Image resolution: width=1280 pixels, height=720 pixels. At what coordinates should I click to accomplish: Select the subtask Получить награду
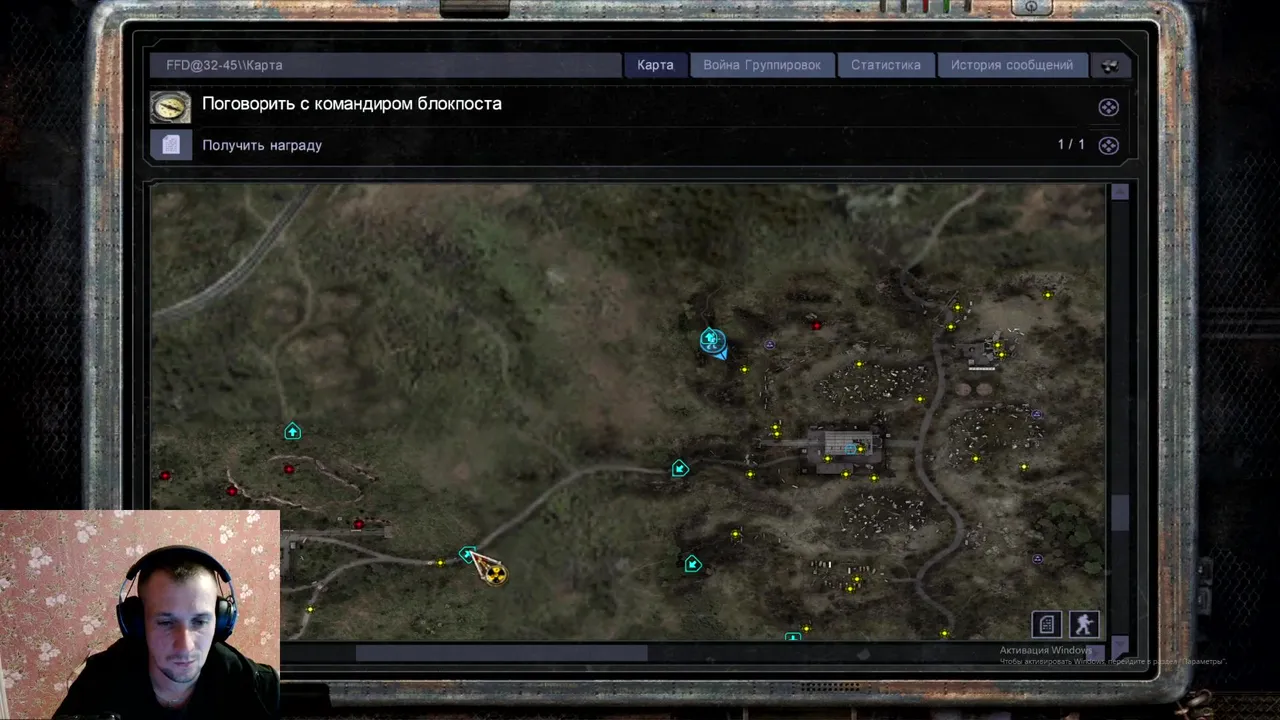pyautogui.click(x=262, y=145)
